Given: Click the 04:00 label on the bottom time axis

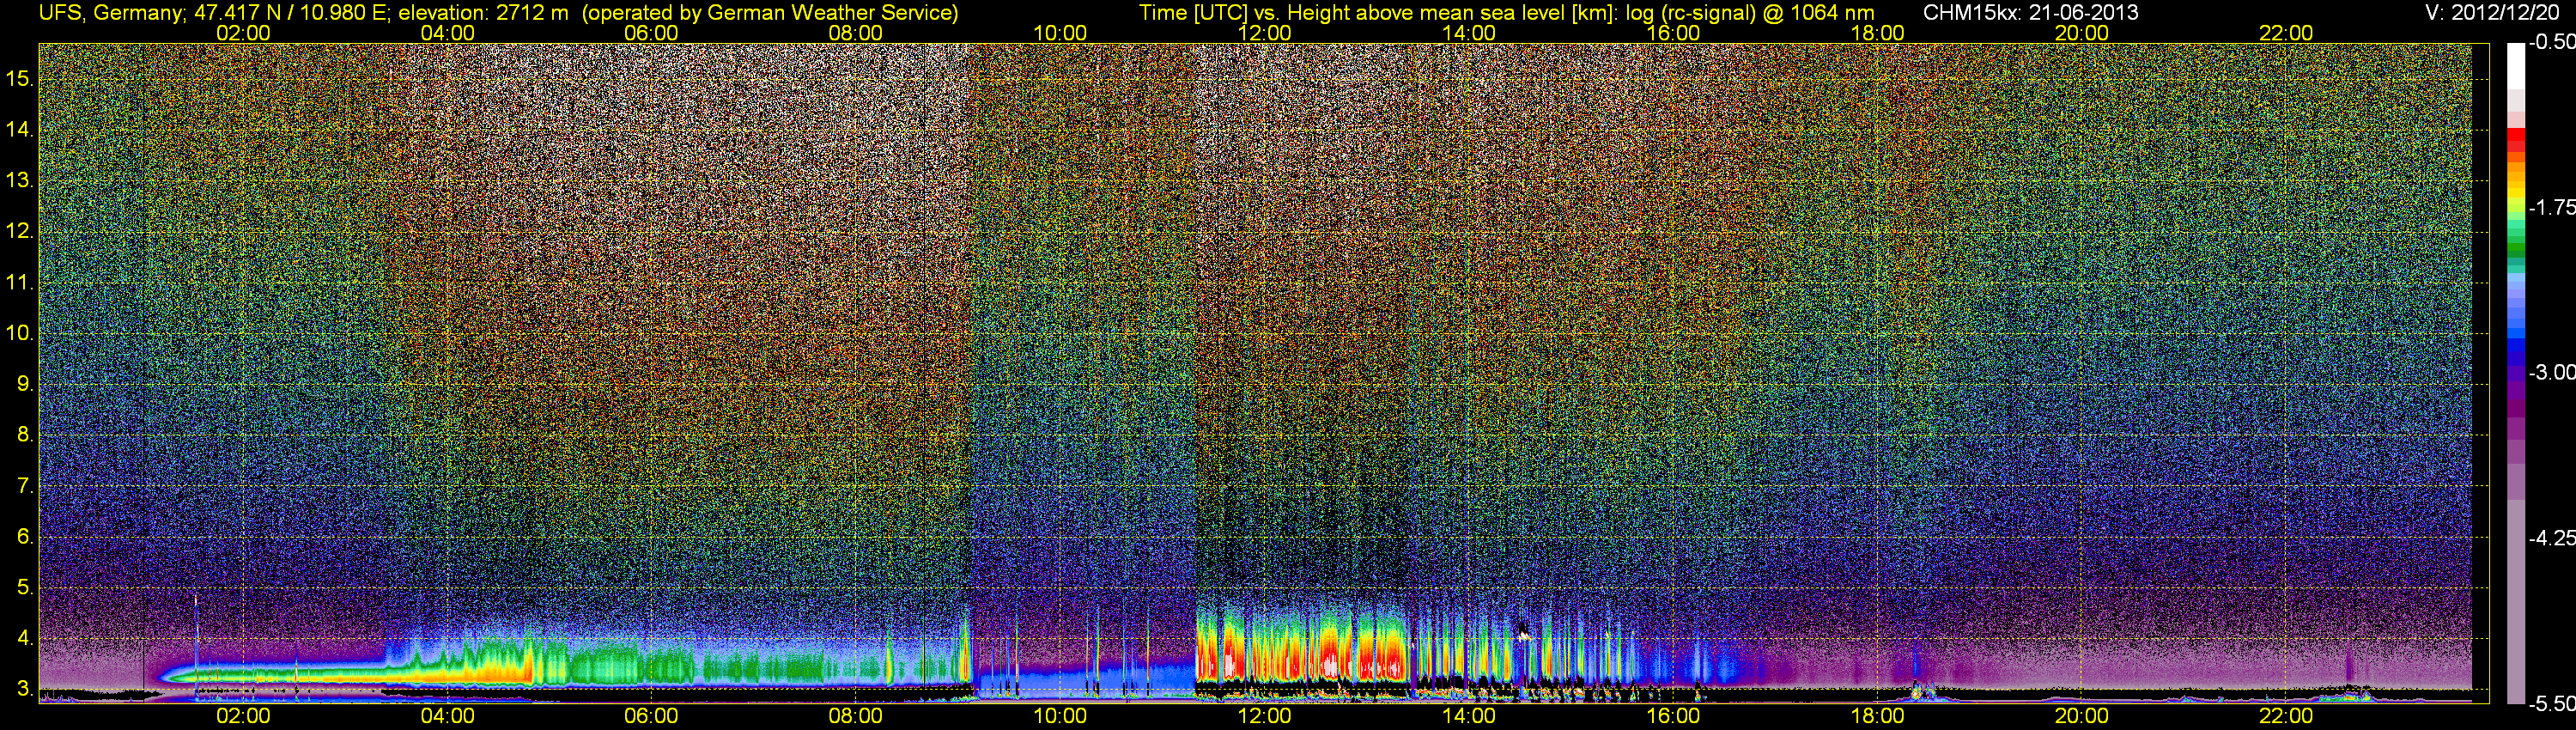Looking at the screenshot, I should point(447,716).
